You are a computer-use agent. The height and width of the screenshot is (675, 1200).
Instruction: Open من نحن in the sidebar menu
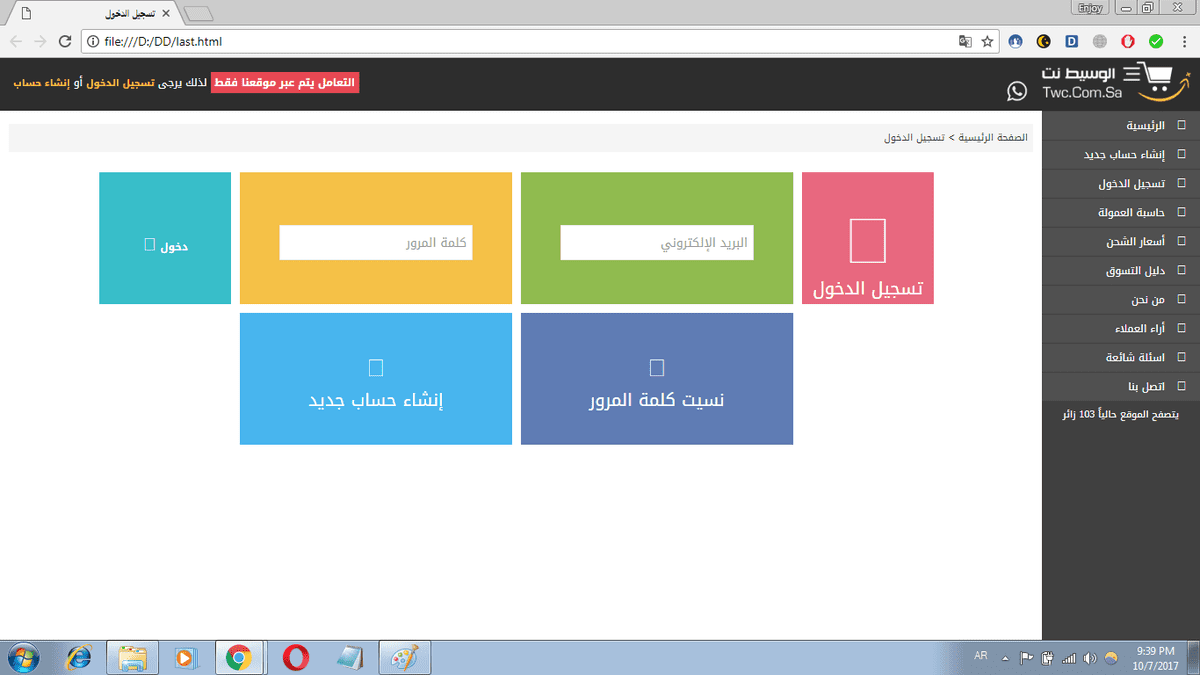1121,299
